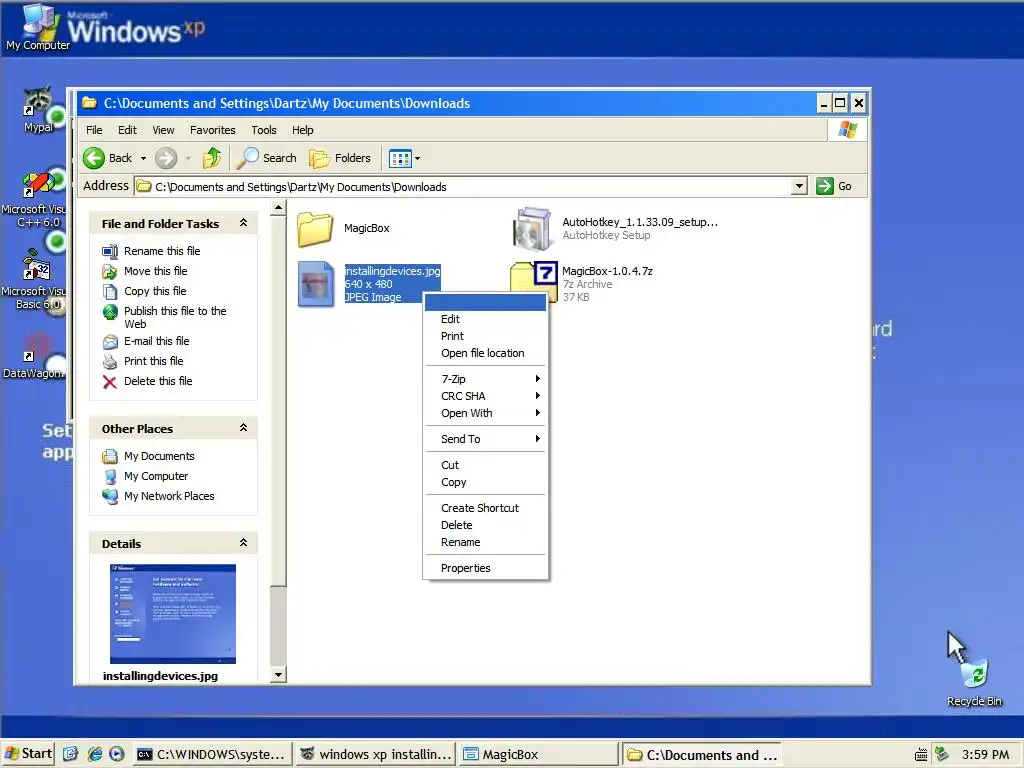This screenshot has width=1024, height=768.
Task: Click the keyboard tray icon
Action: [921, 755]
